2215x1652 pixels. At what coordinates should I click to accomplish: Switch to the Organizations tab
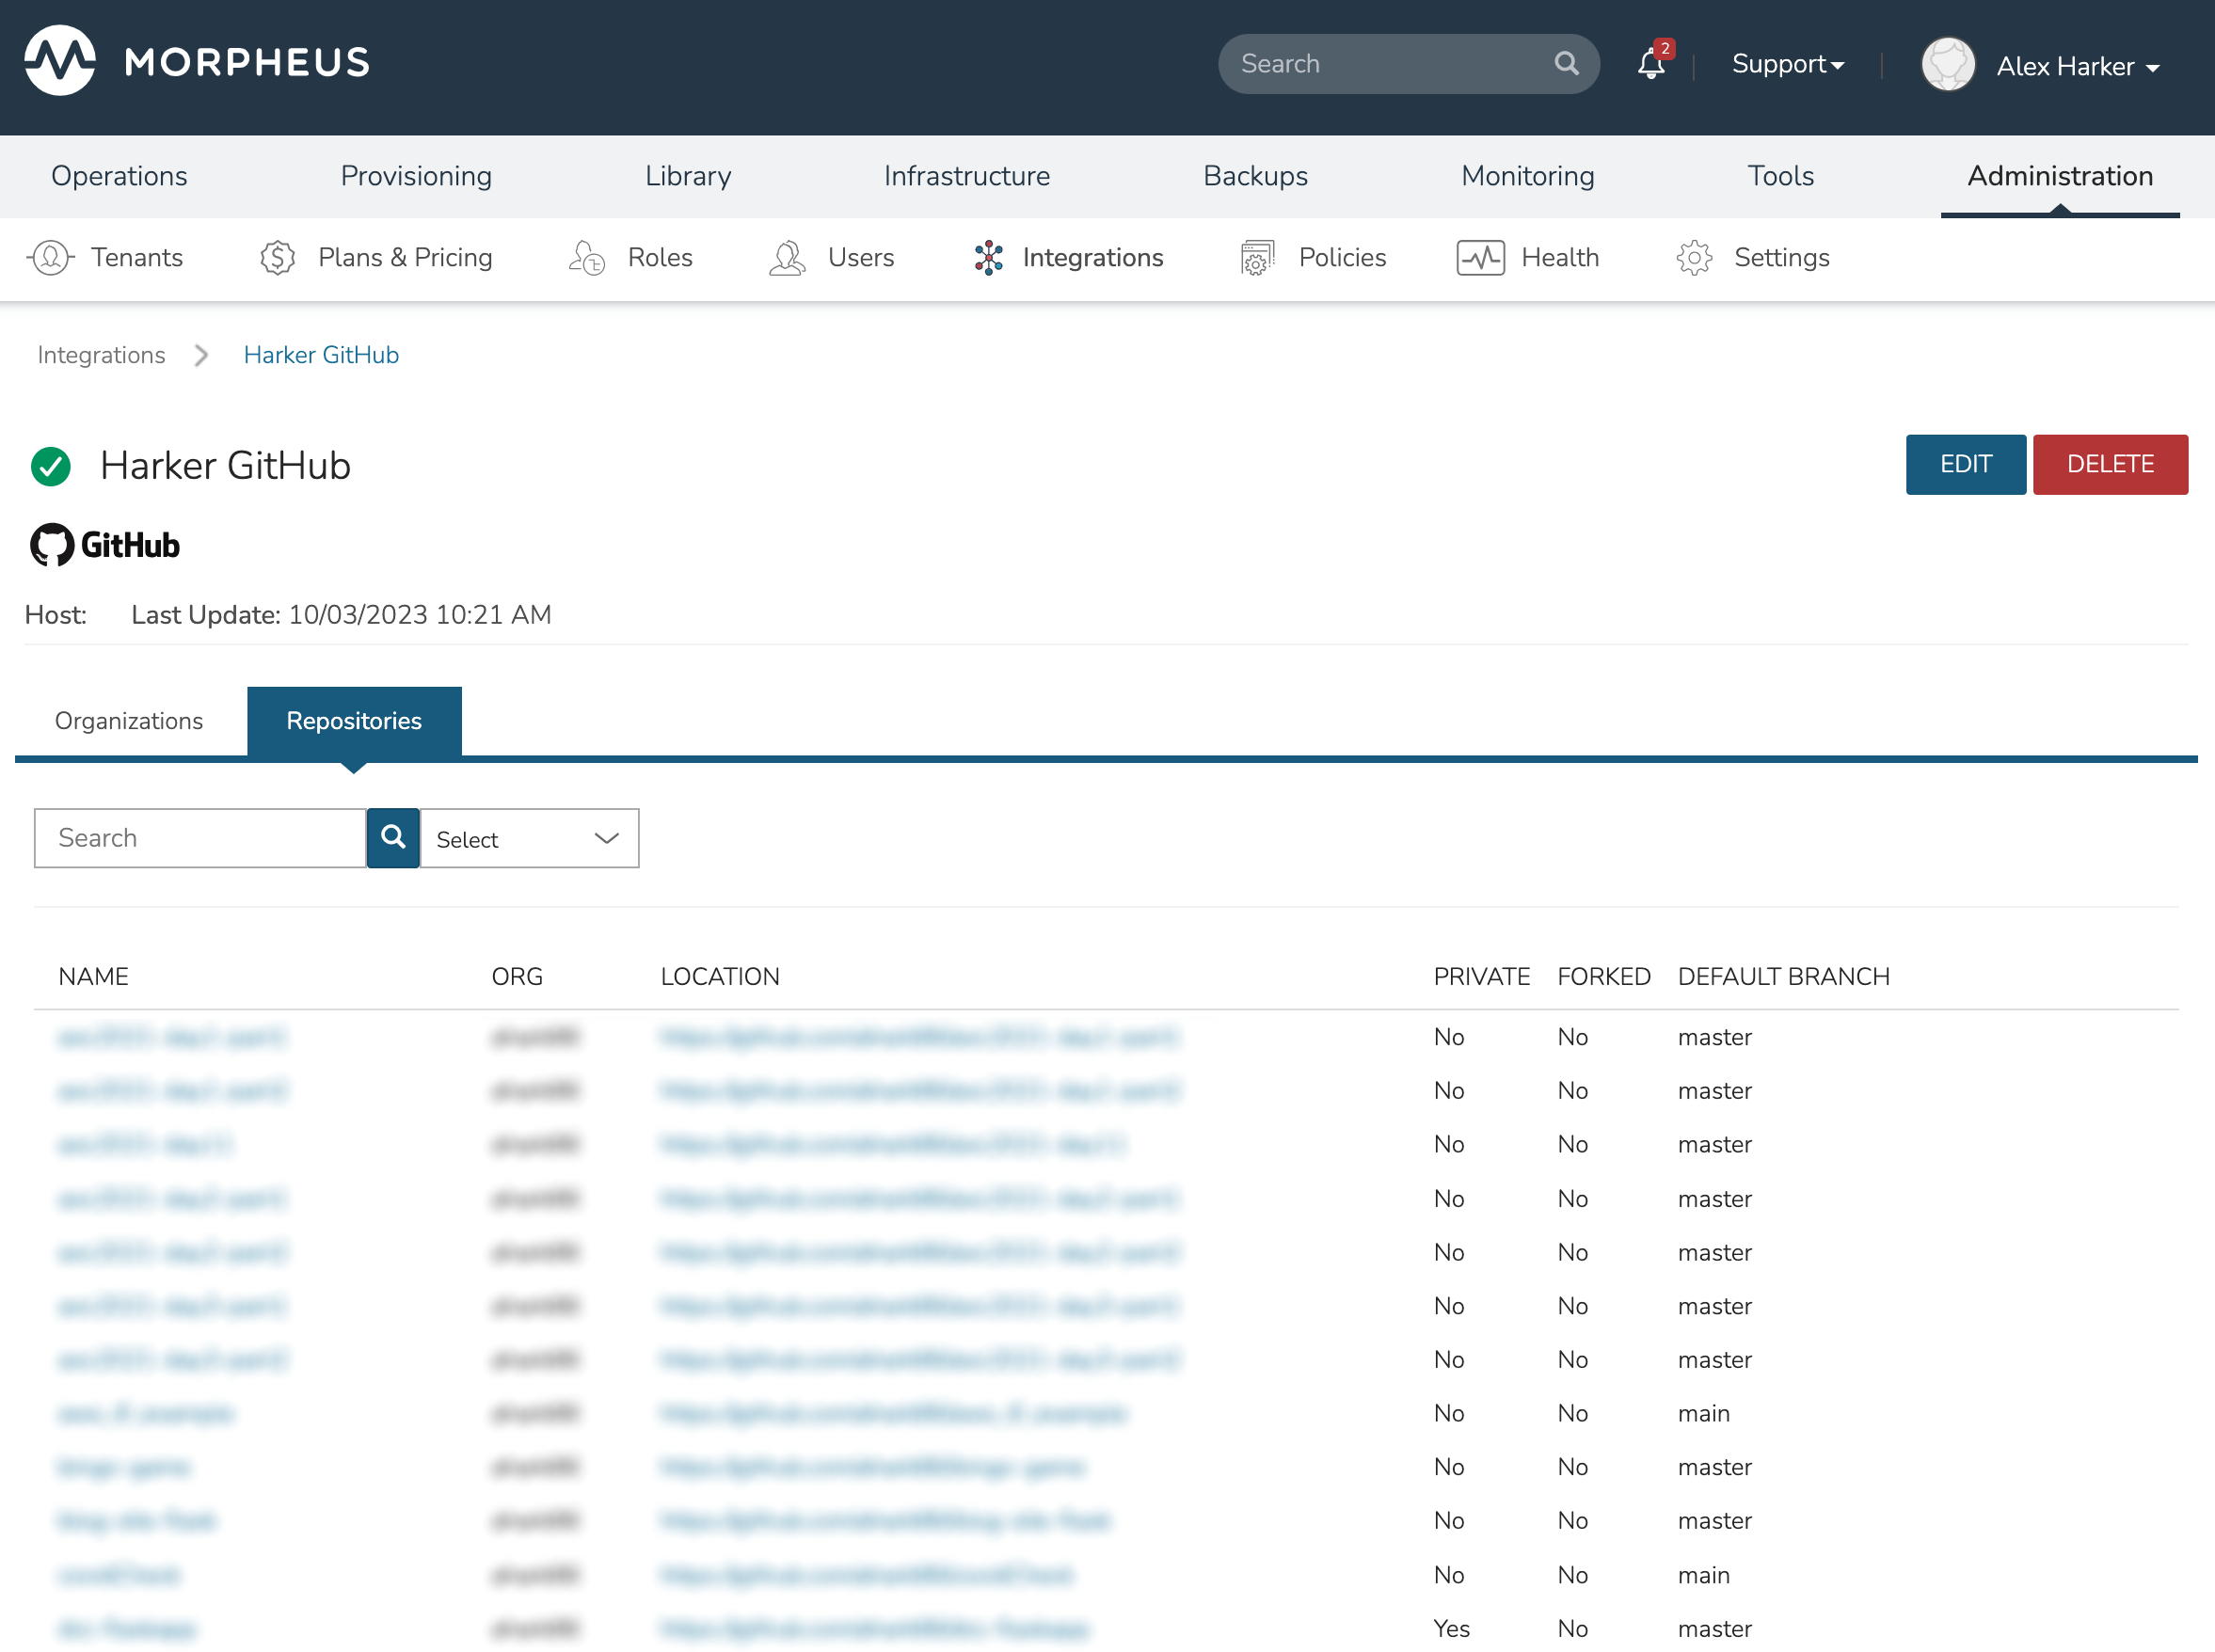point(129,720)
